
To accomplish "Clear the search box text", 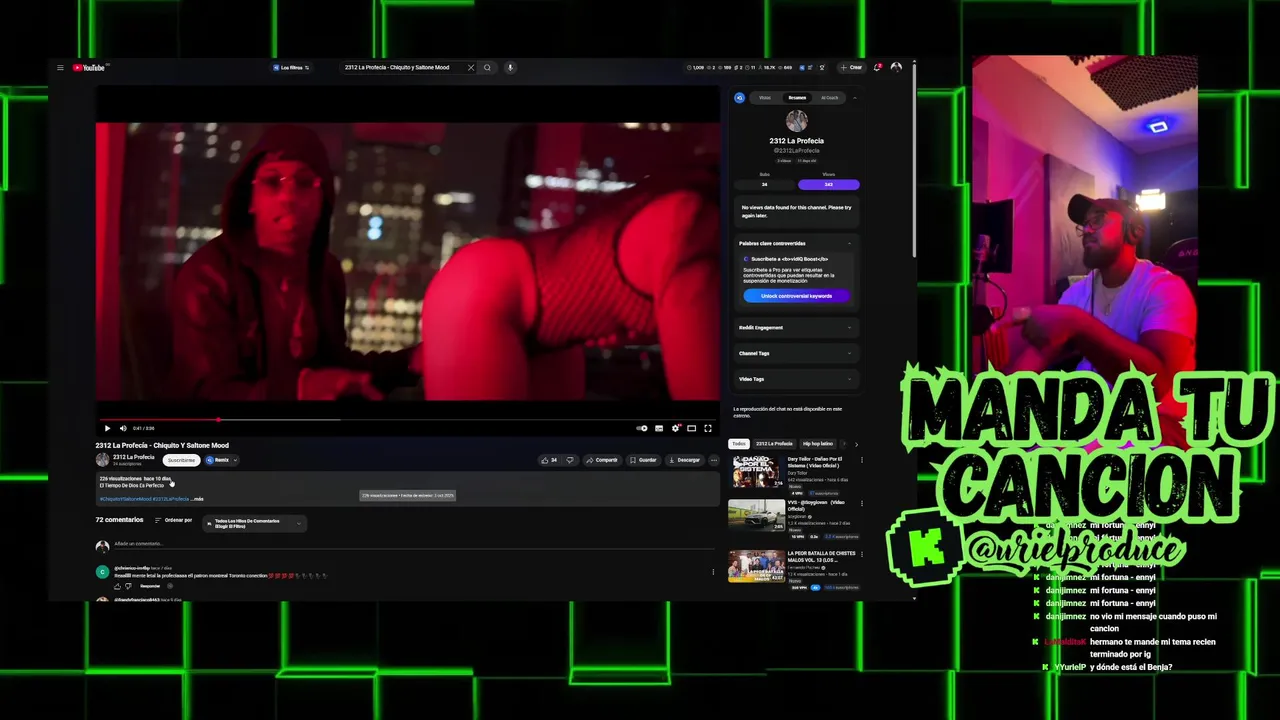I will [x=471, y=68].
